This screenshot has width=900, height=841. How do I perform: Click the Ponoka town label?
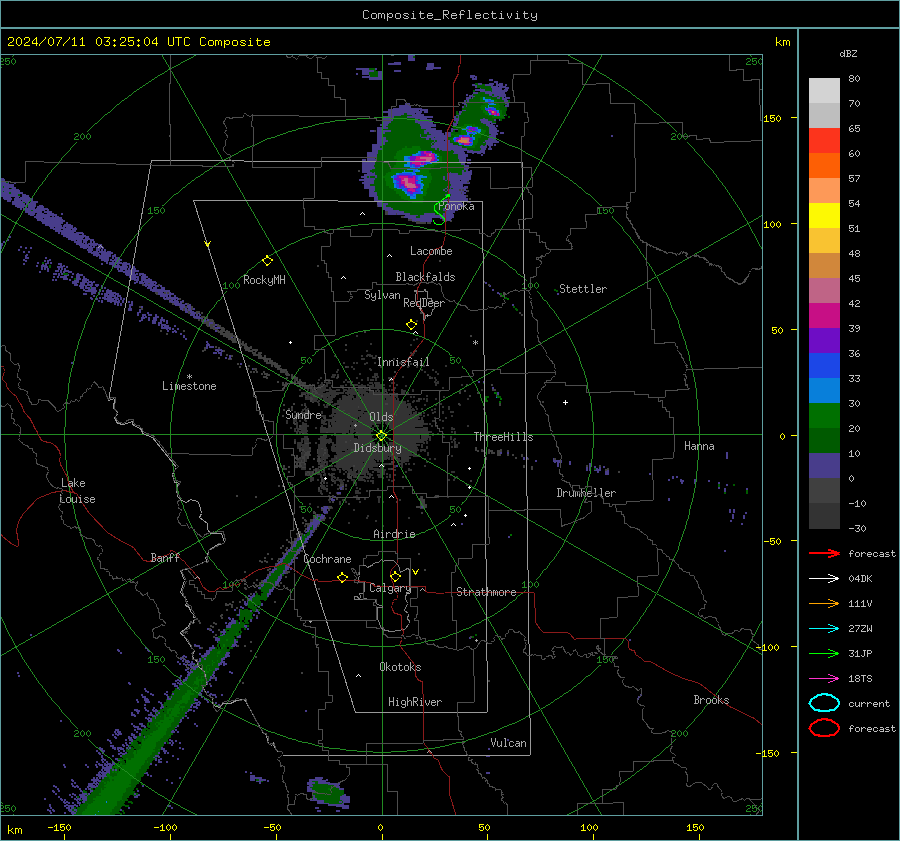pyautogui.click(x=457, y=207)
